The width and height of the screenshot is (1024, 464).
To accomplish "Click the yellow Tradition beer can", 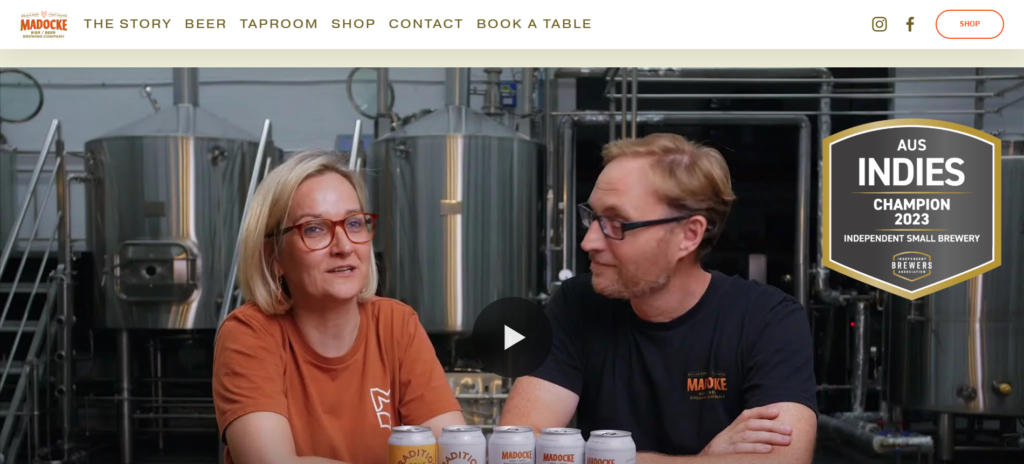I will pos(412,445).
